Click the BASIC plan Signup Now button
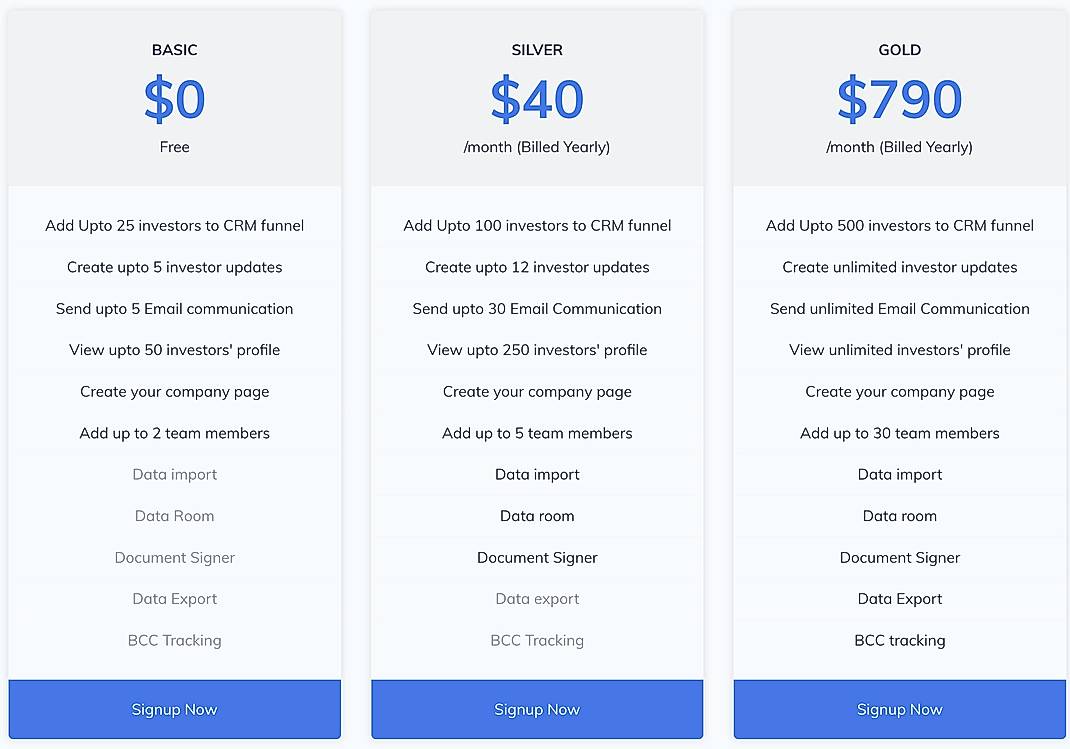 (174, 709)
